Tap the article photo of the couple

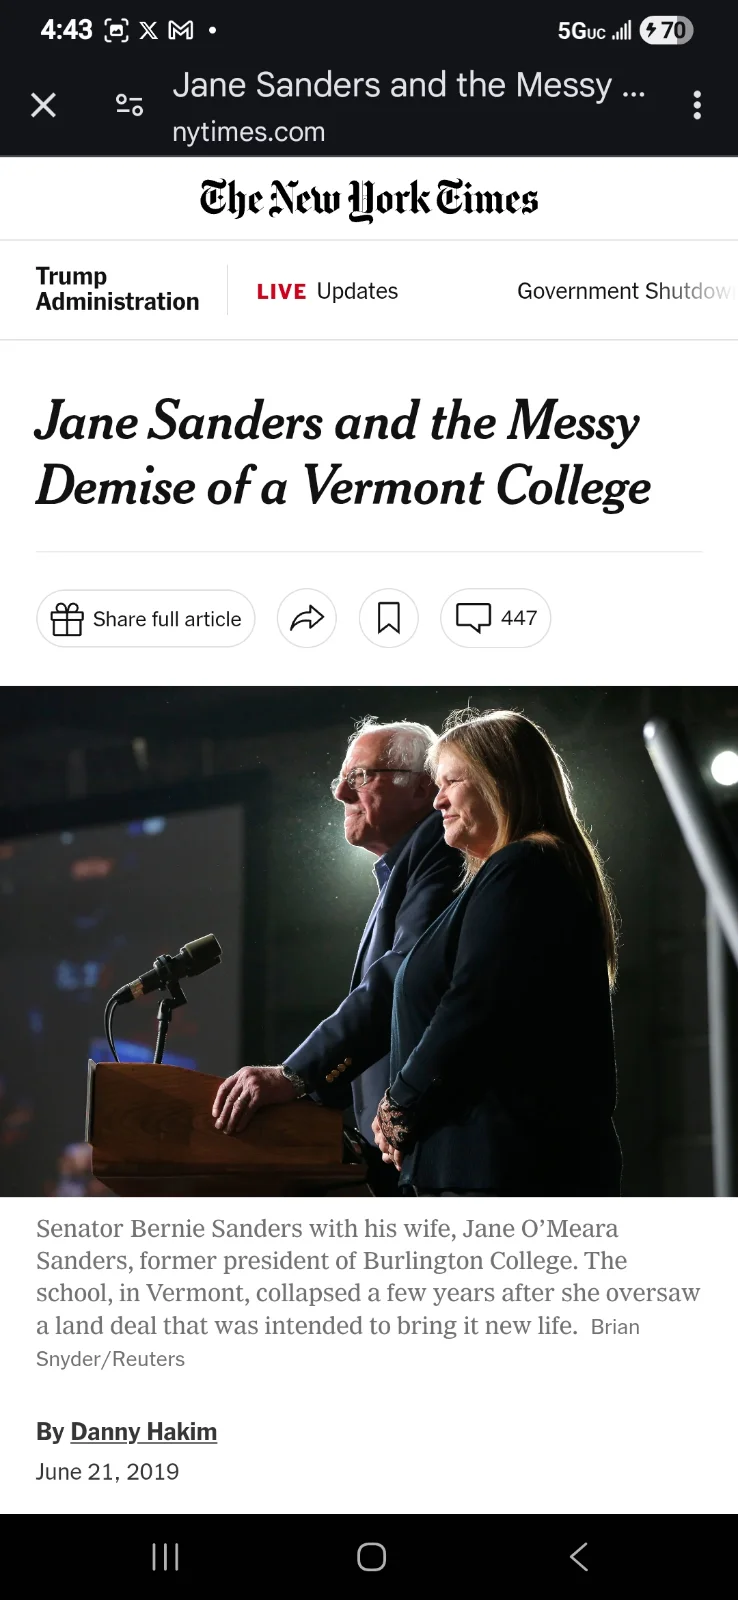(369, 941)
